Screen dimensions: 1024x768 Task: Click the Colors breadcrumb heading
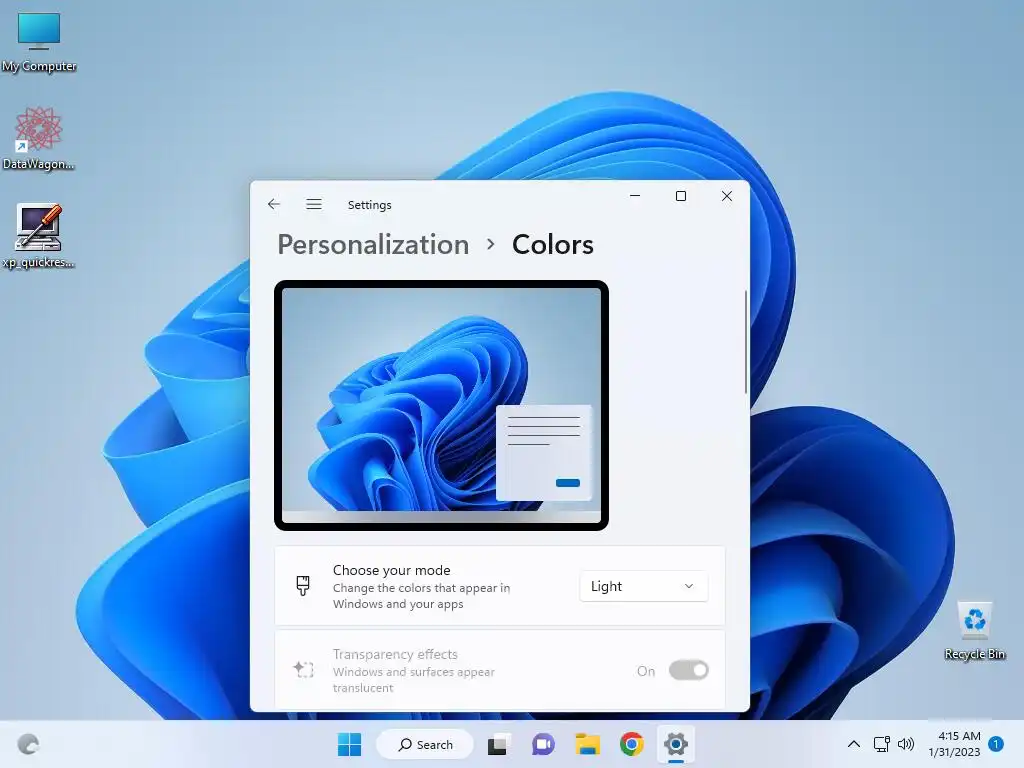pyautogui.click(x=552, y=244)
